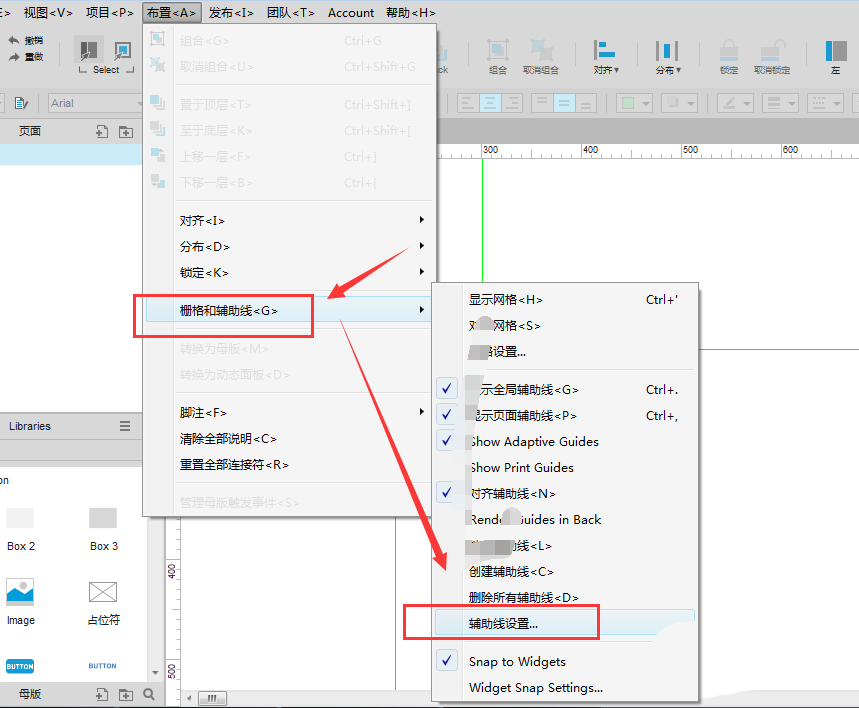The height and width of the screenshot is (708, 859).
Task: Toggle the Show Adaptive Guides checkbox
Action: 446,441
